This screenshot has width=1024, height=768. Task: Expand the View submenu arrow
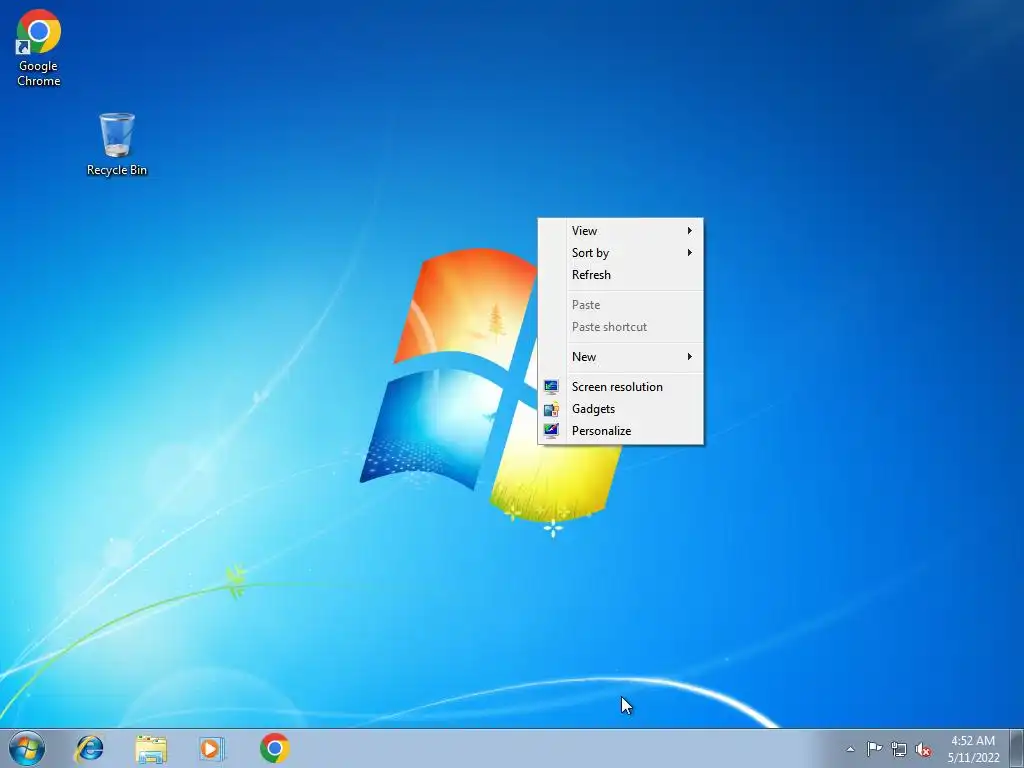pos(690,231)
